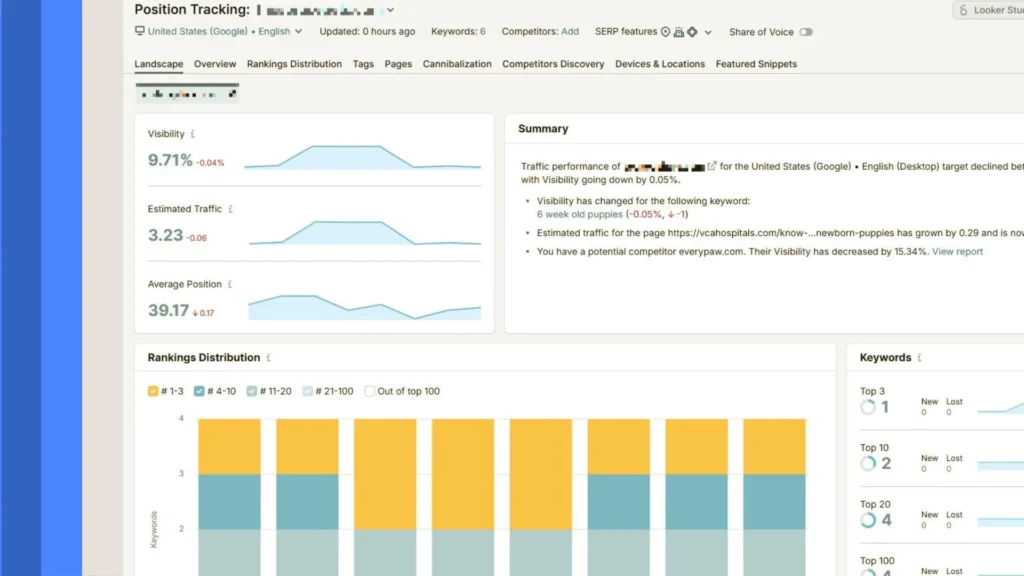This screenshot has height=576, width=1024.
Task: Uncheck the # 4-10 rankings checkbox
Action: (199, 391)
